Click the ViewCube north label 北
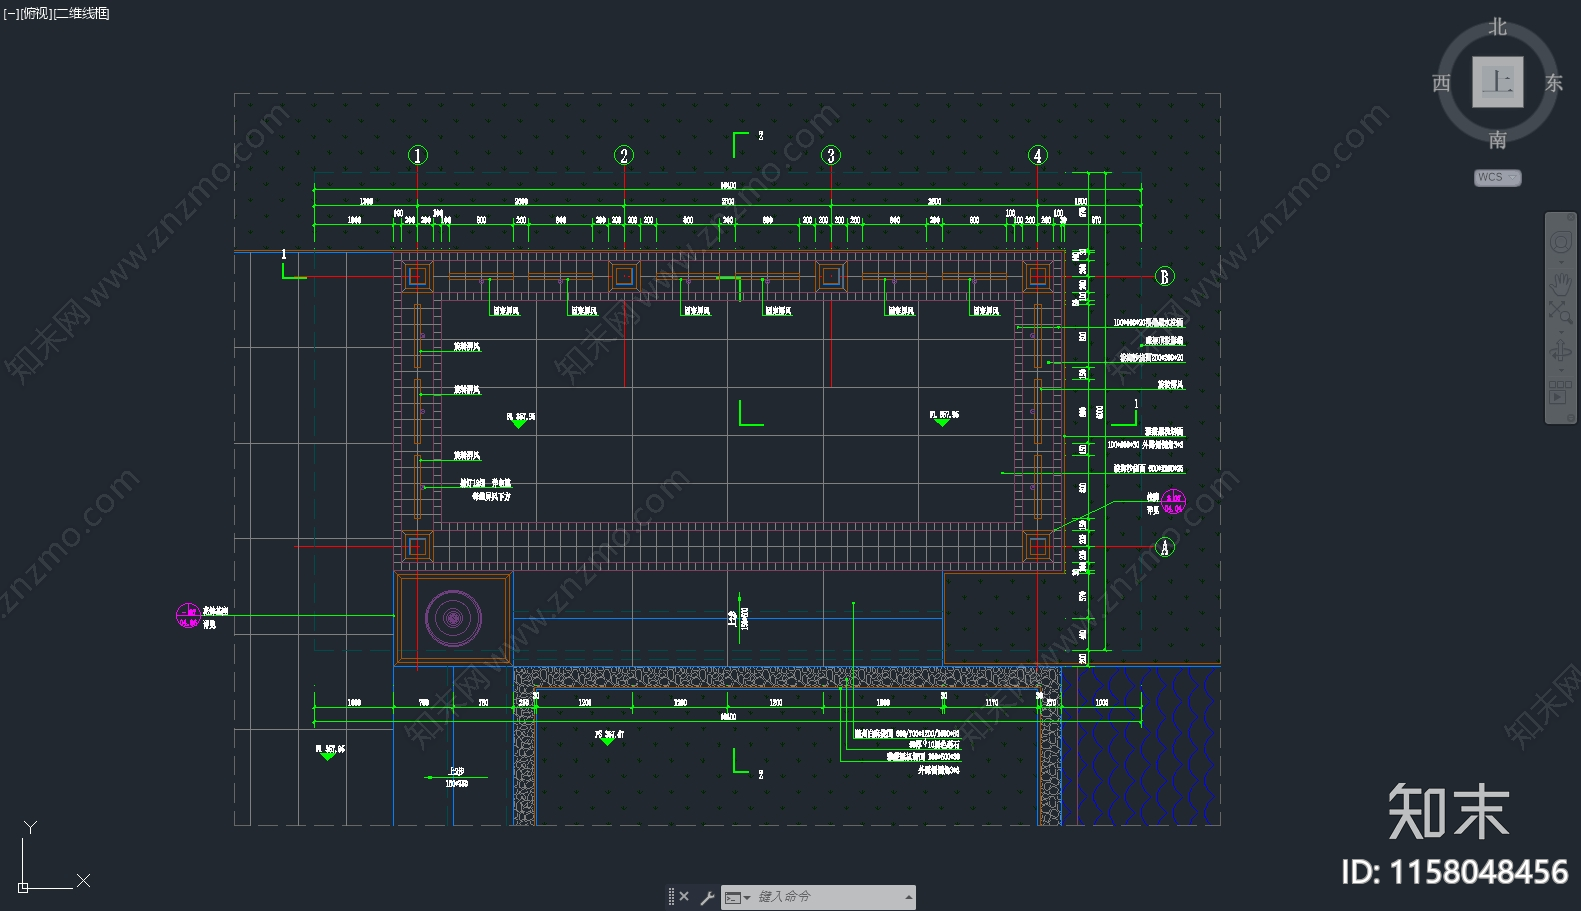 (x=1497, y=27)
